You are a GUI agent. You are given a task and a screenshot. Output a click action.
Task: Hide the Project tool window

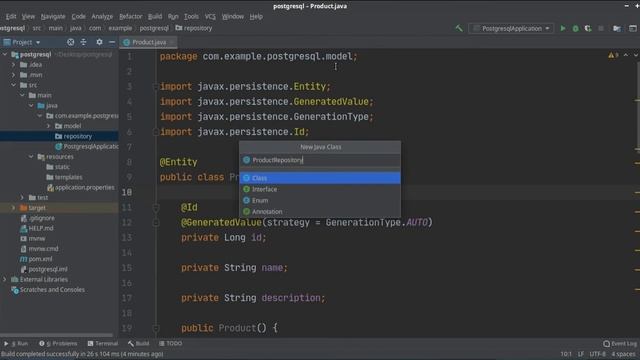point(112,42)
